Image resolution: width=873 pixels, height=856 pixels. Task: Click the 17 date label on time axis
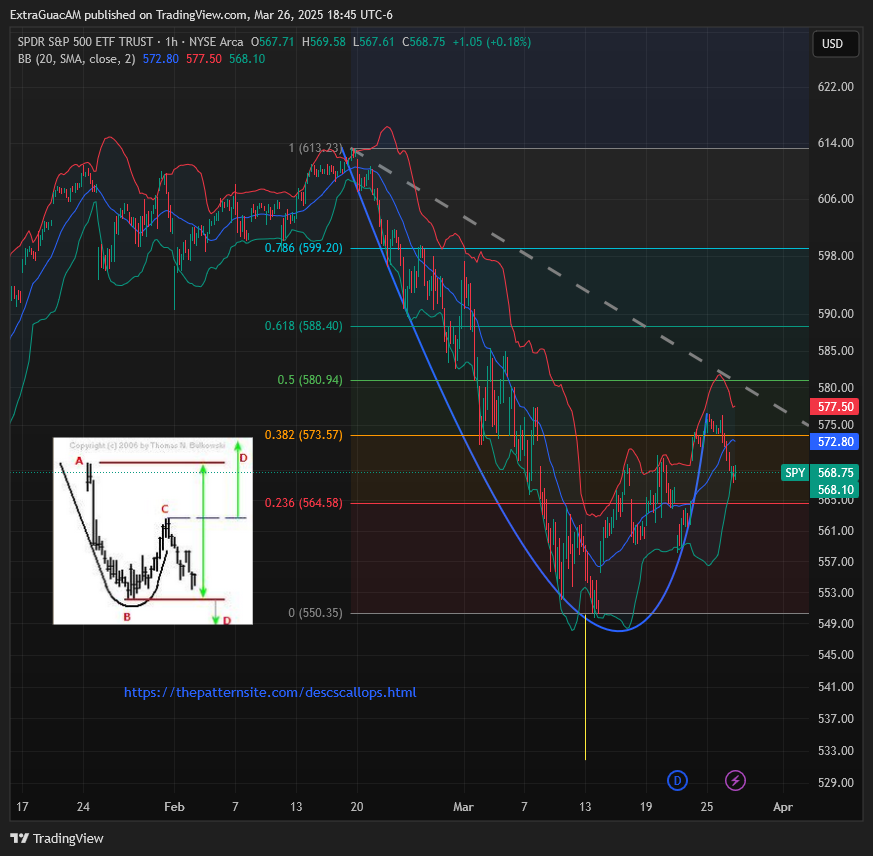[22, 806]
